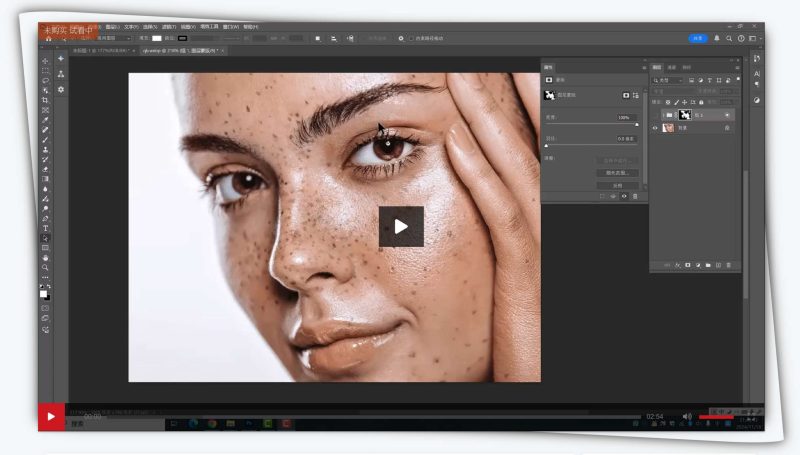Image resolution: width=800 pixels, height=455 pixels.
Task: Open search with the magnifier icon at top right
Action: pos(729,38)
